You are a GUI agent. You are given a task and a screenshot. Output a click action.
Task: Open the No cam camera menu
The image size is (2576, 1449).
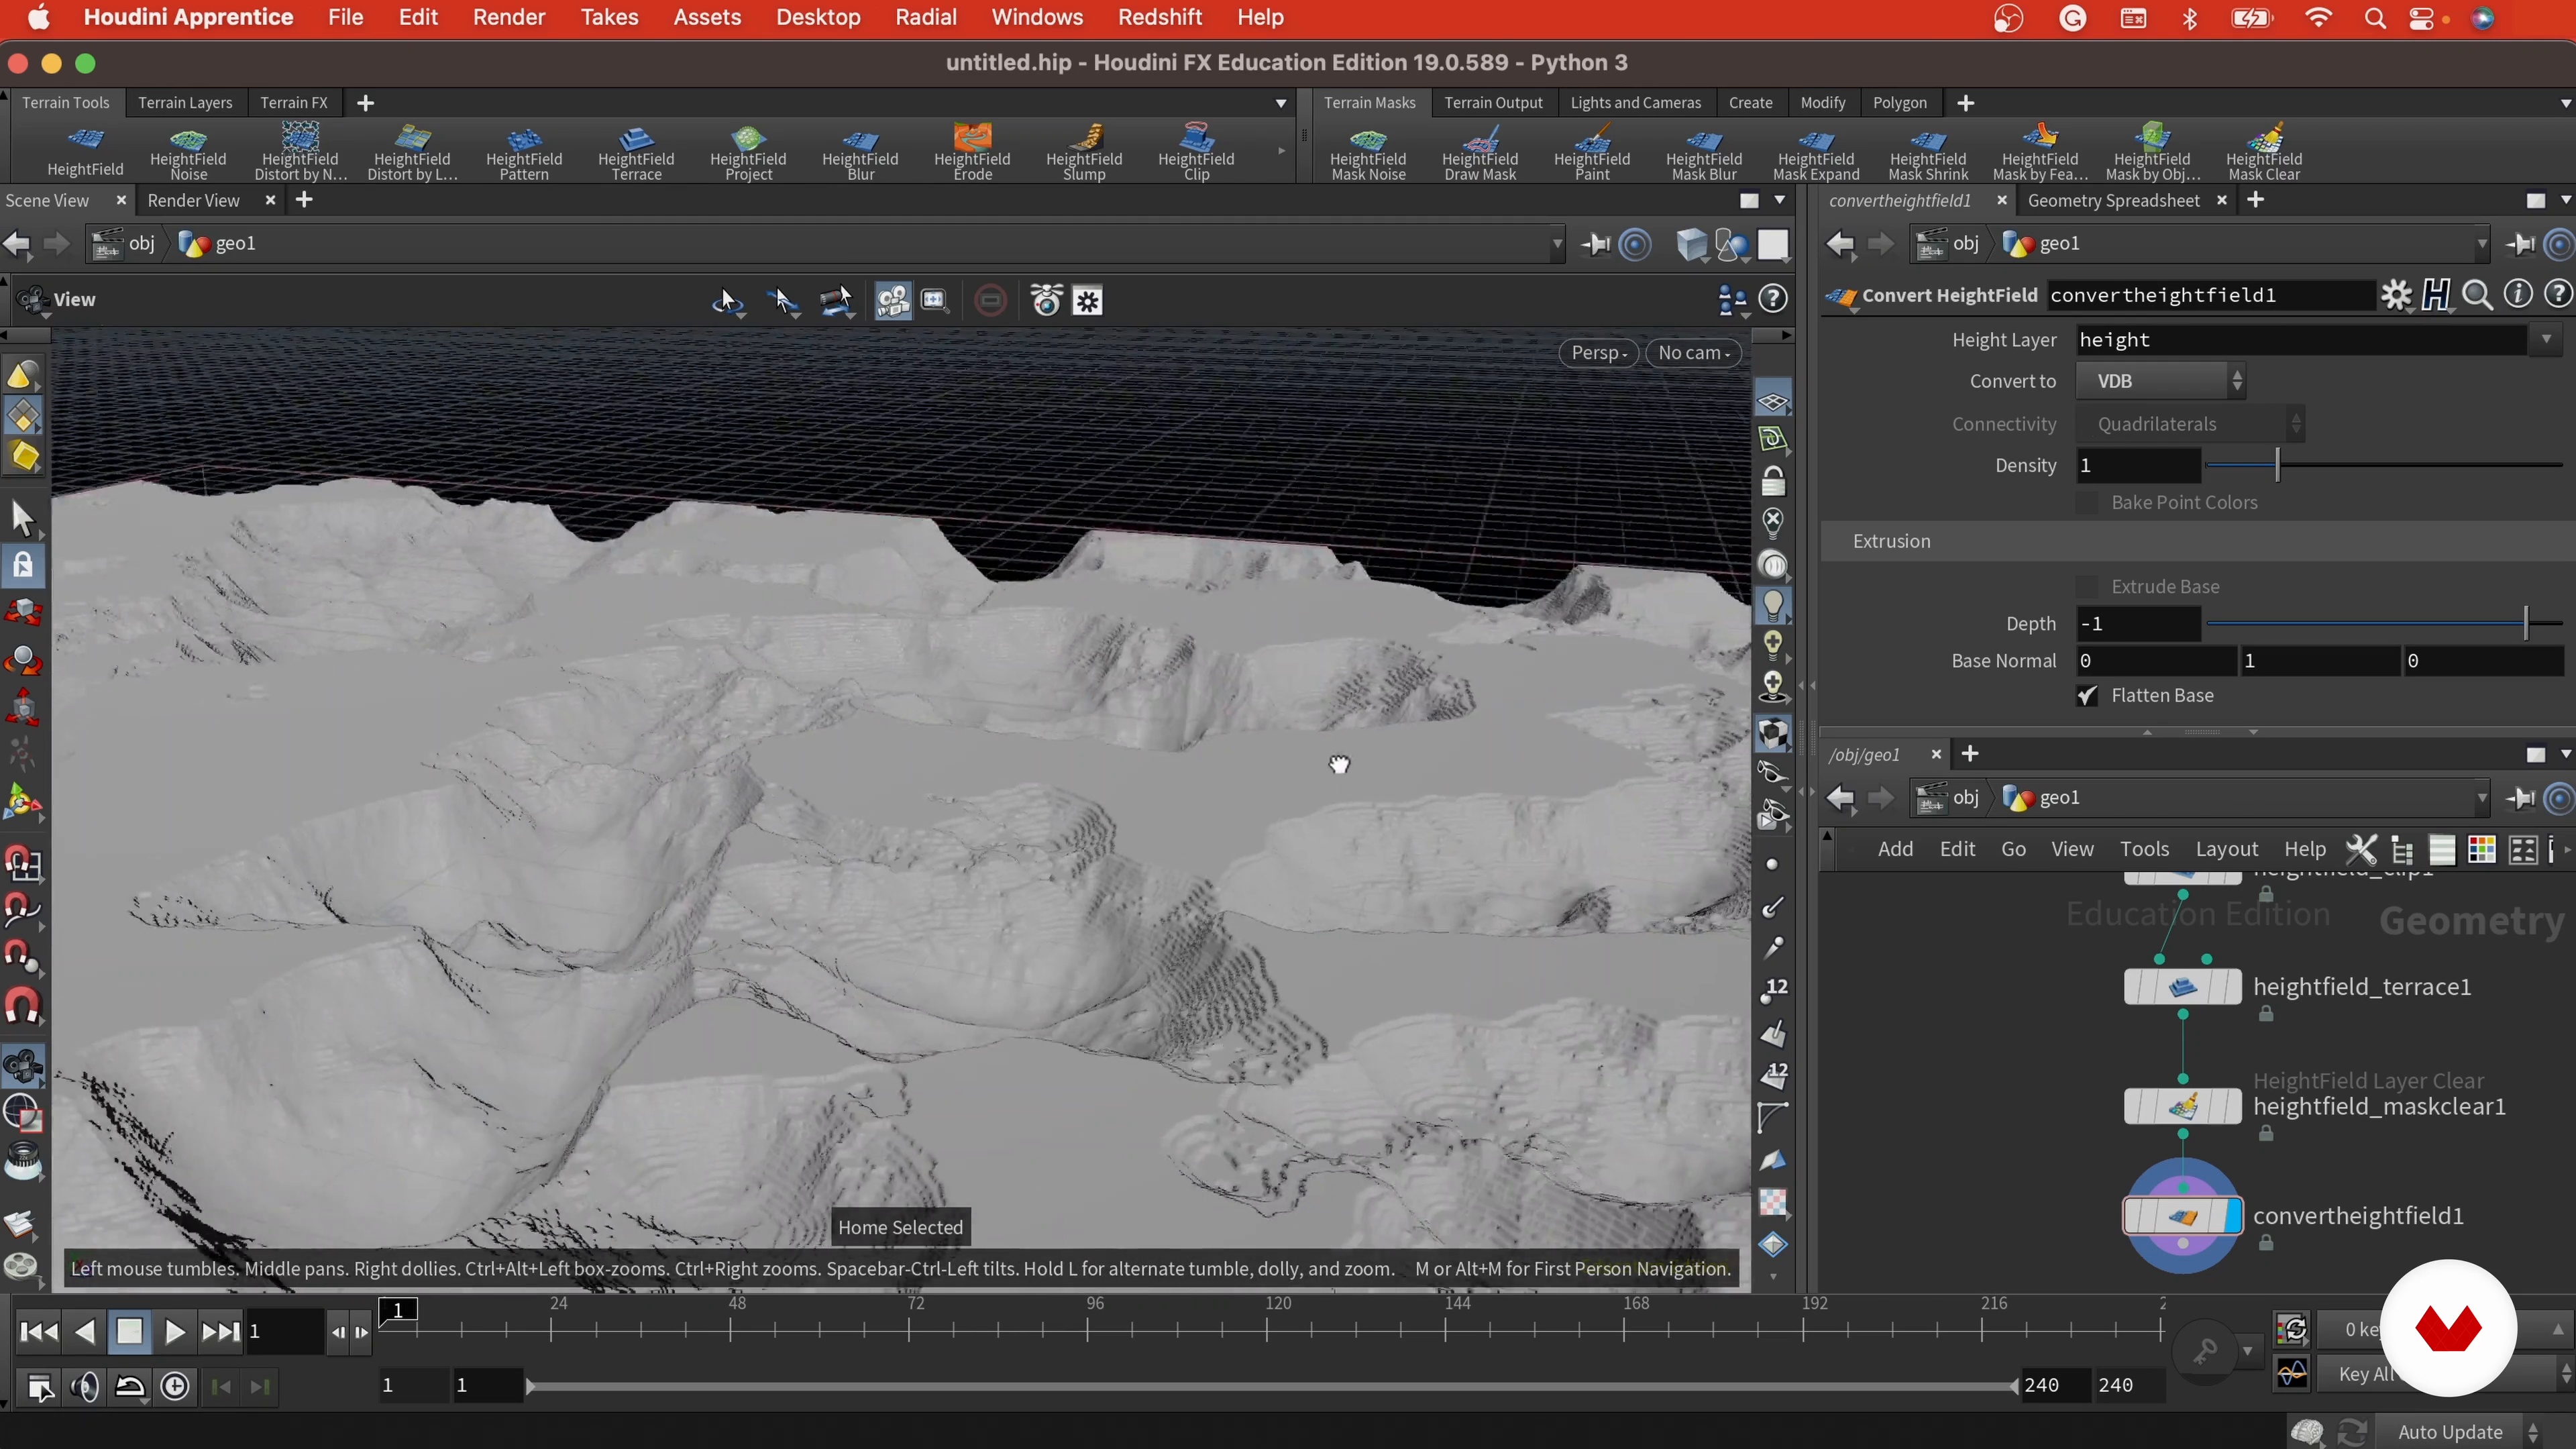pos(1693,352)
